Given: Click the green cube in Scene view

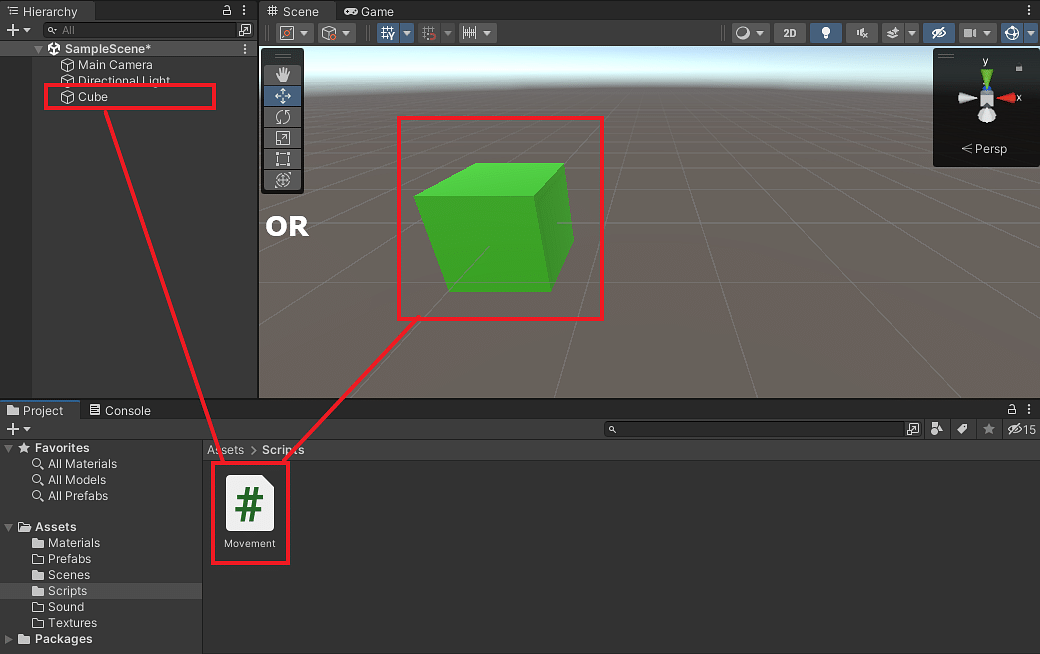Looking at the screenshot, I should click(x=494, y=229).
